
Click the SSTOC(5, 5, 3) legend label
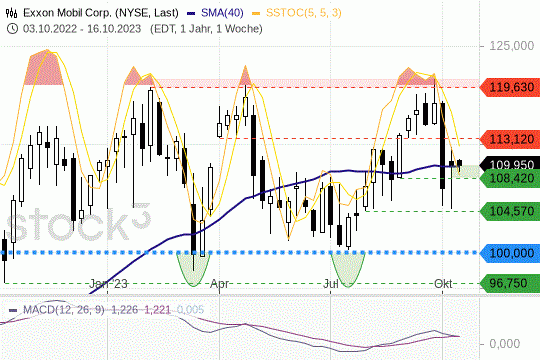coord(303,13)
